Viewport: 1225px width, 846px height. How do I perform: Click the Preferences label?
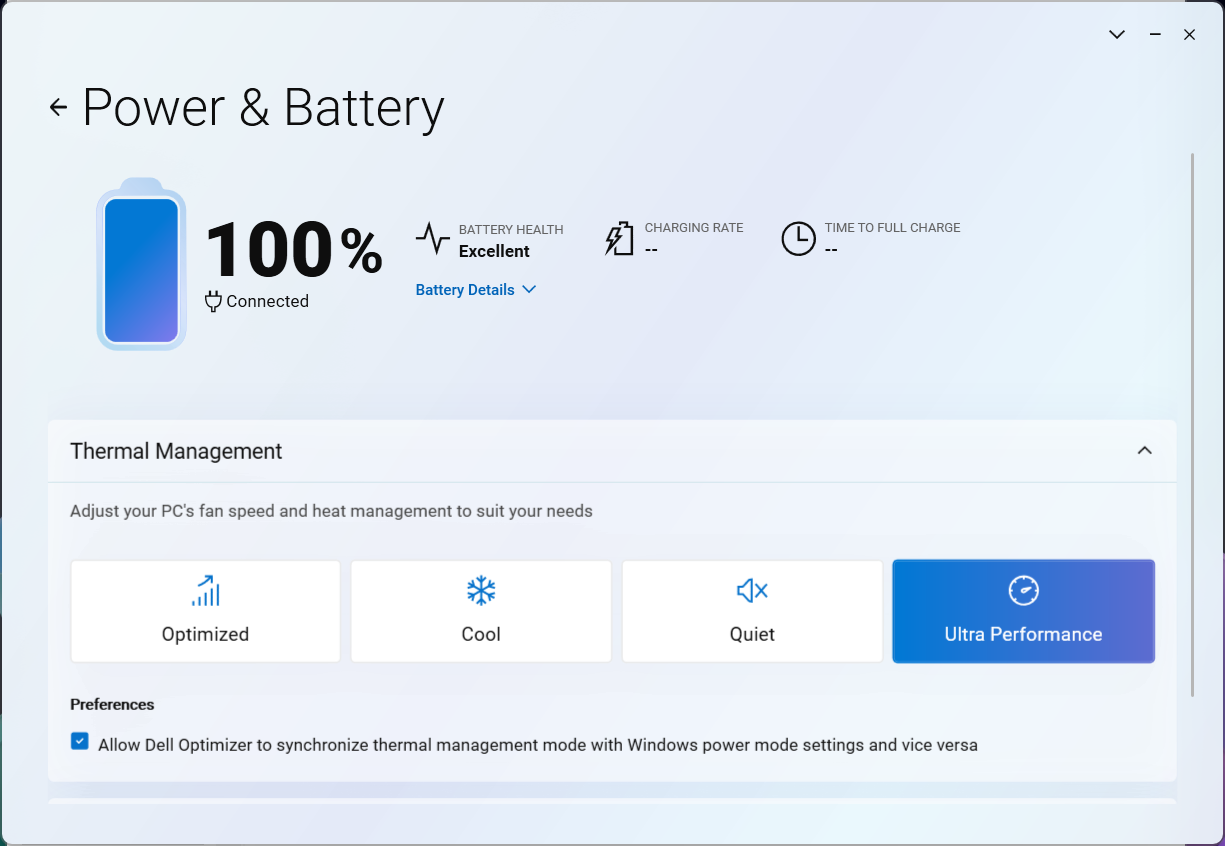coord(112,704)
